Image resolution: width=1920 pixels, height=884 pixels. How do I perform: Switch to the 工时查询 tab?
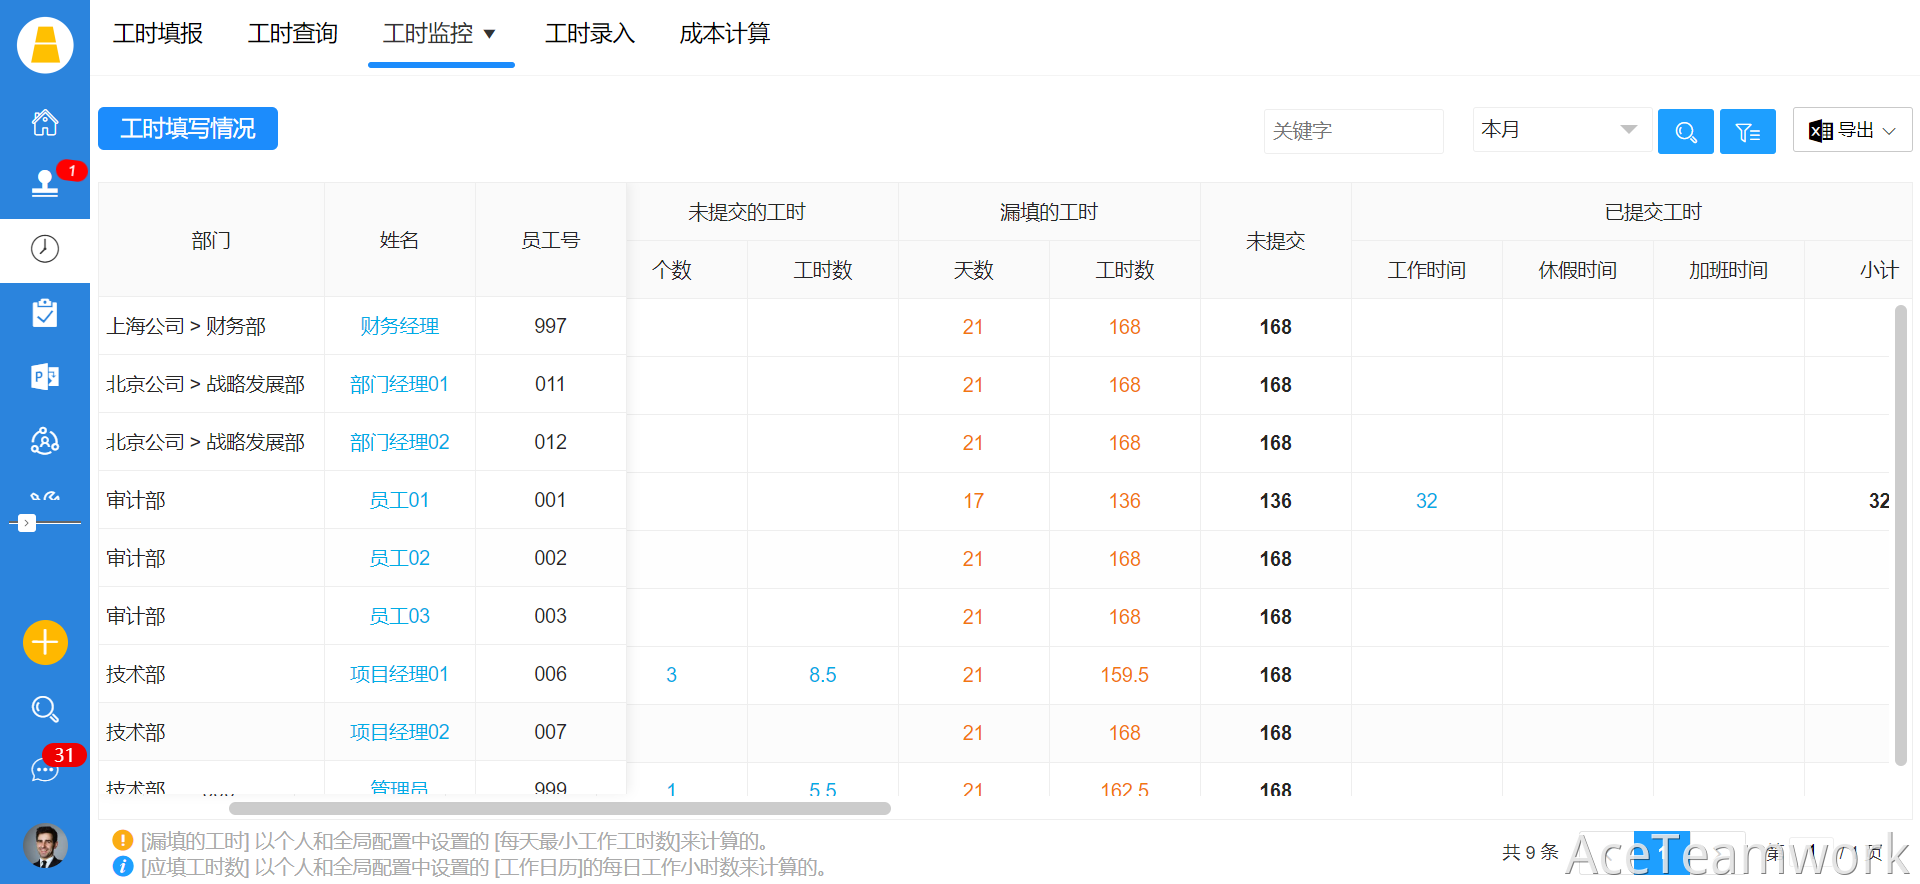293,34
